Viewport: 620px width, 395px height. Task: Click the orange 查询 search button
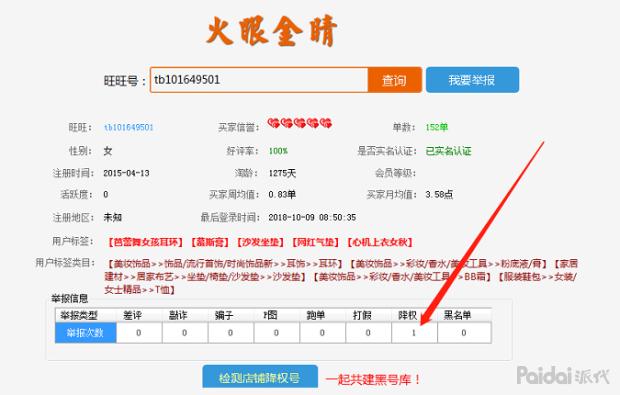tap(394, 80)
